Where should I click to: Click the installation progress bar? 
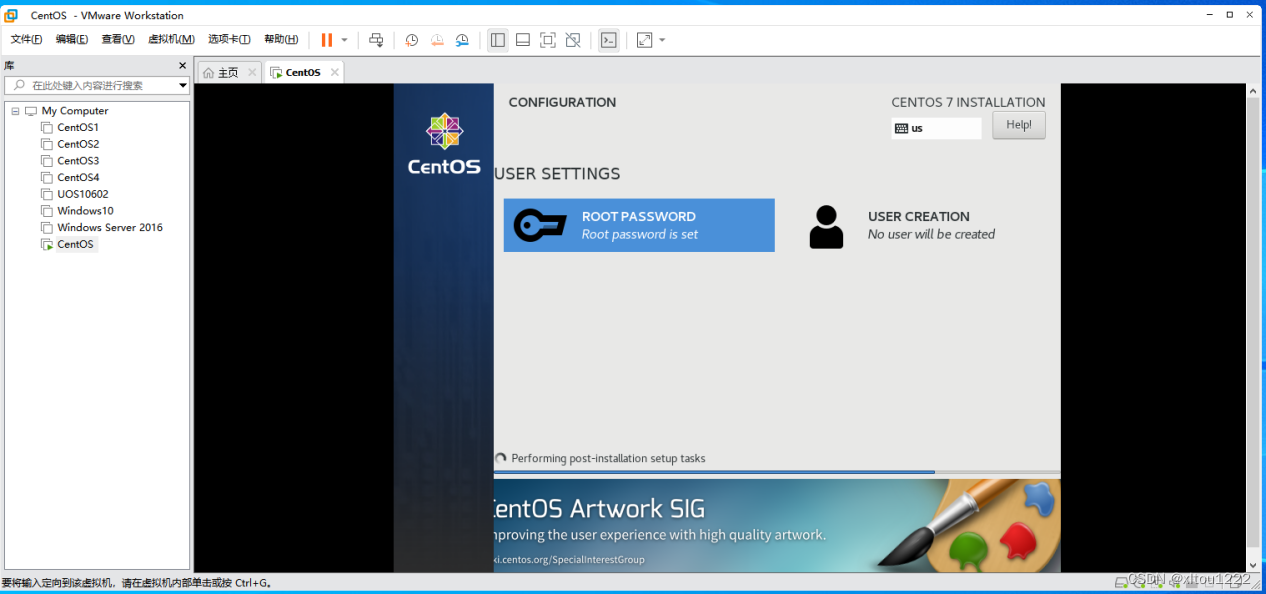[777, 472]
